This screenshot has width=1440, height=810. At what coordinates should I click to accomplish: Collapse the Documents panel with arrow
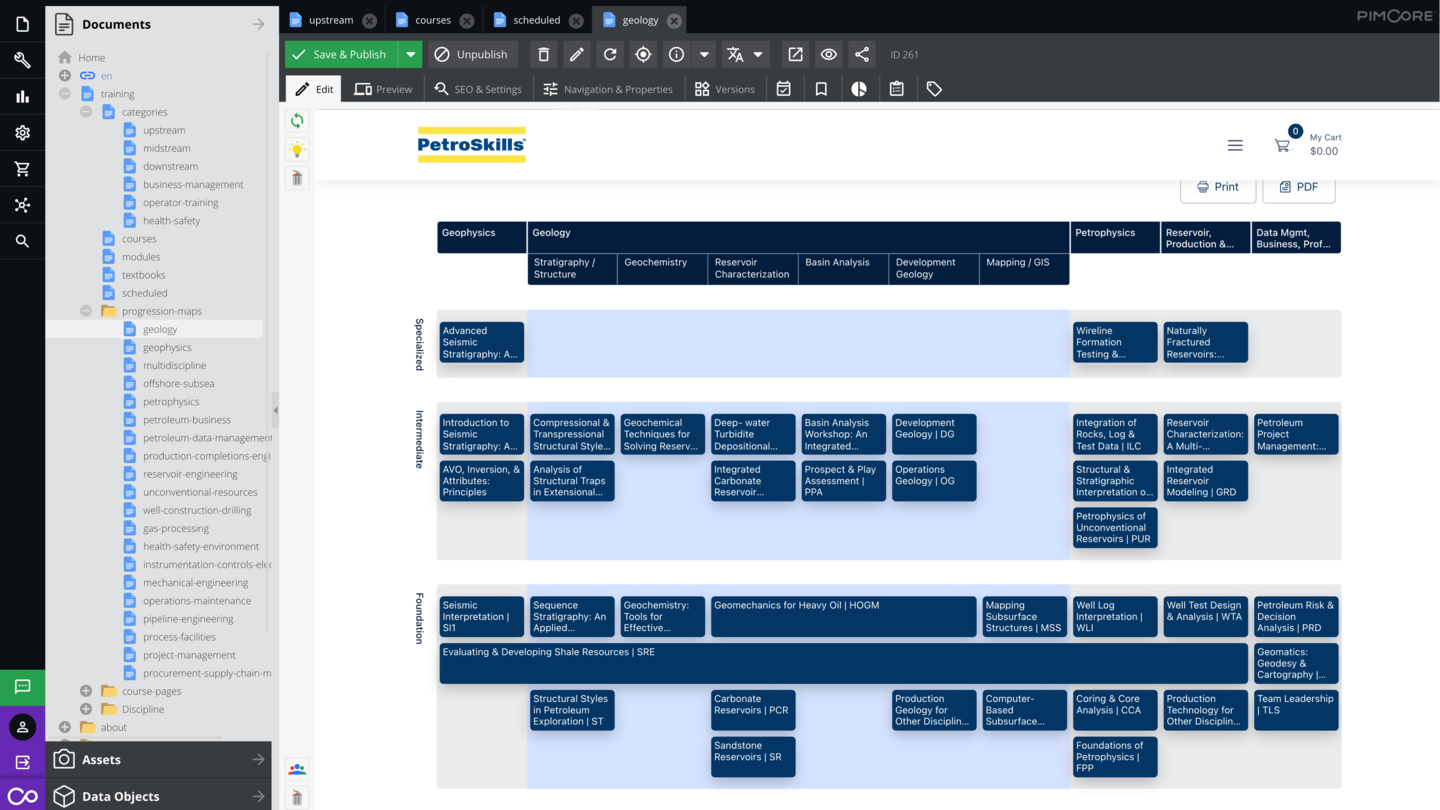(258, 24)
